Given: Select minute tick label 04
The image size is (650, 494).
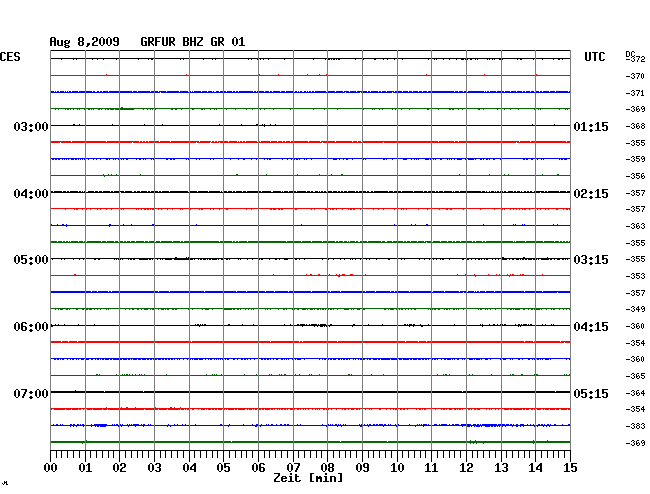Looking at the screenshot, I should click(189, 468).
